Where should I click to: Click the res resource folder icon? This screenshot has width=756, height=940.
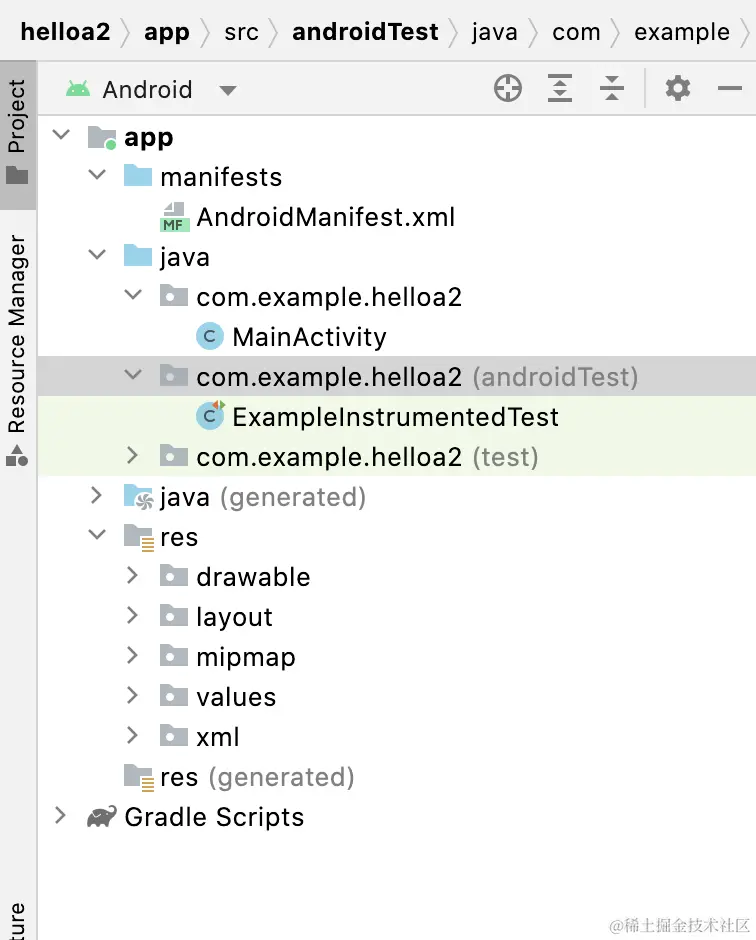click(138, 537)
